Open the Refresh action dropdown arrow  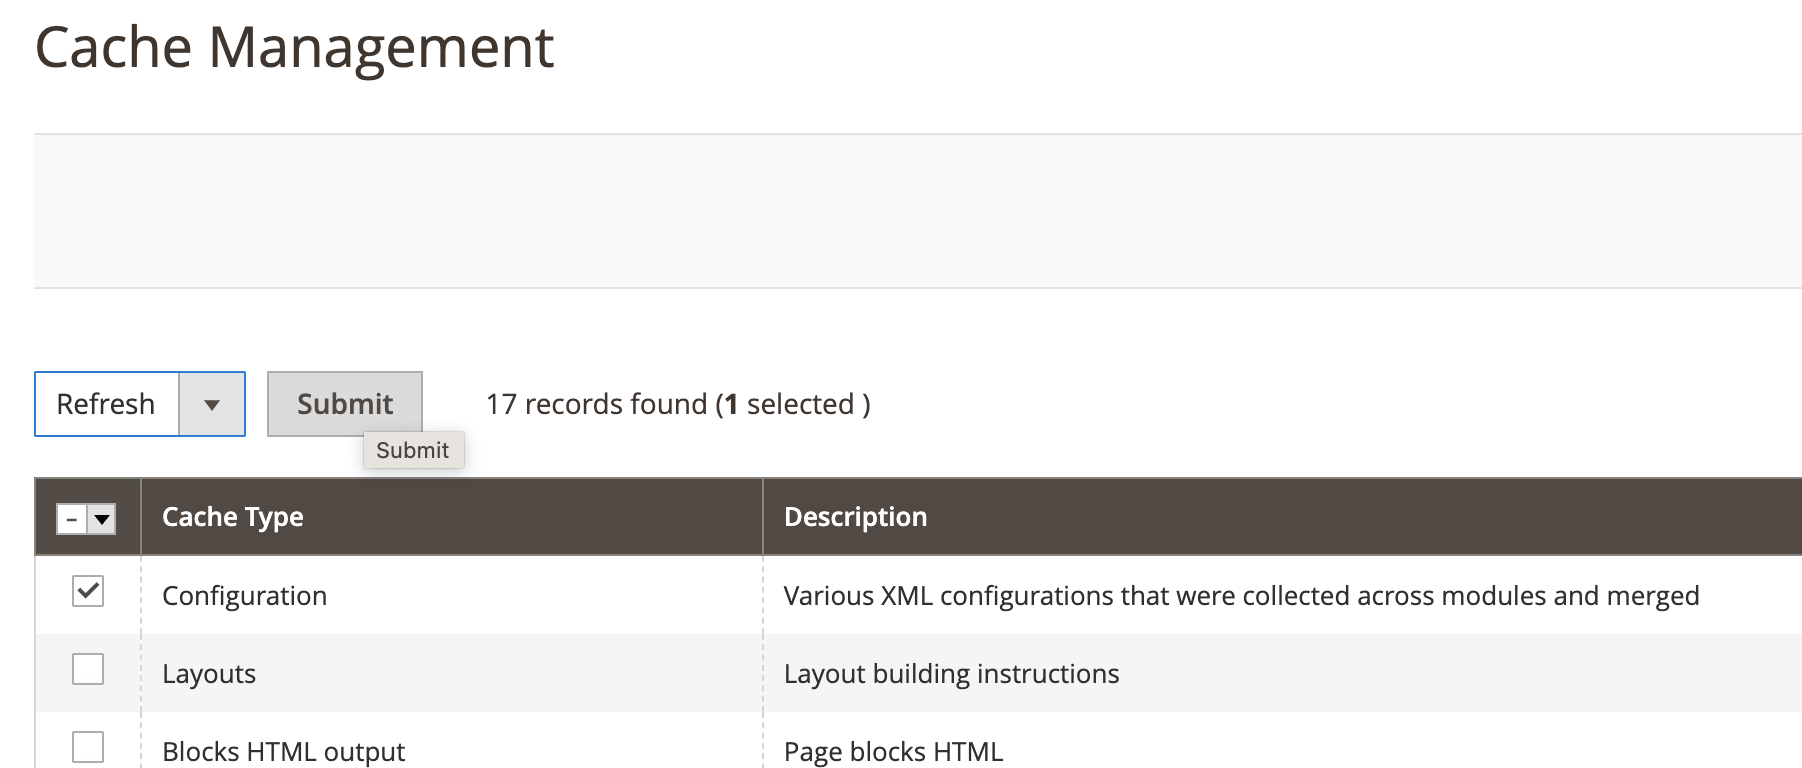[211, 404]
